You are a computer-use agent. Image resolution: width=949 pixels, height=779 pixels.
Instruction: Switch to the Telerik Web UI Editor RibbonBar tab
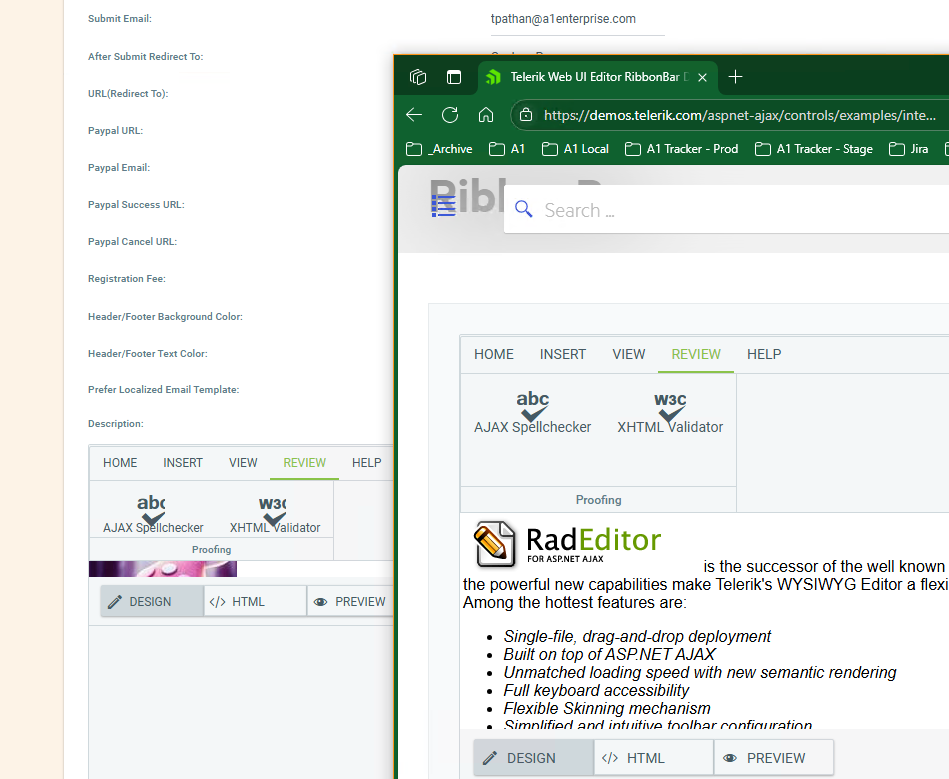pos(597,77)
